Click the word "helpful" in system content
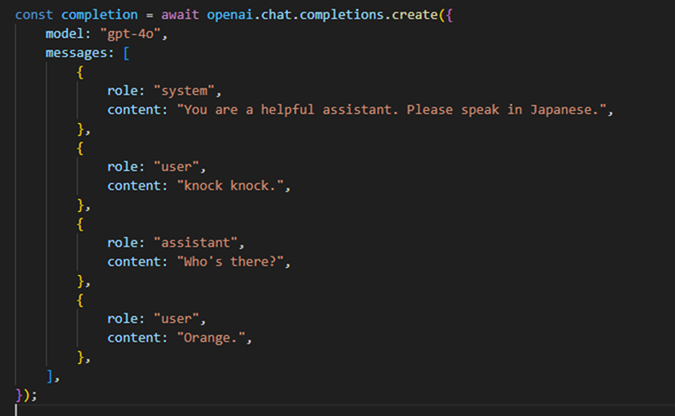Image resolution: width=675 pixels, height=416 pixels. pos(288,110)
